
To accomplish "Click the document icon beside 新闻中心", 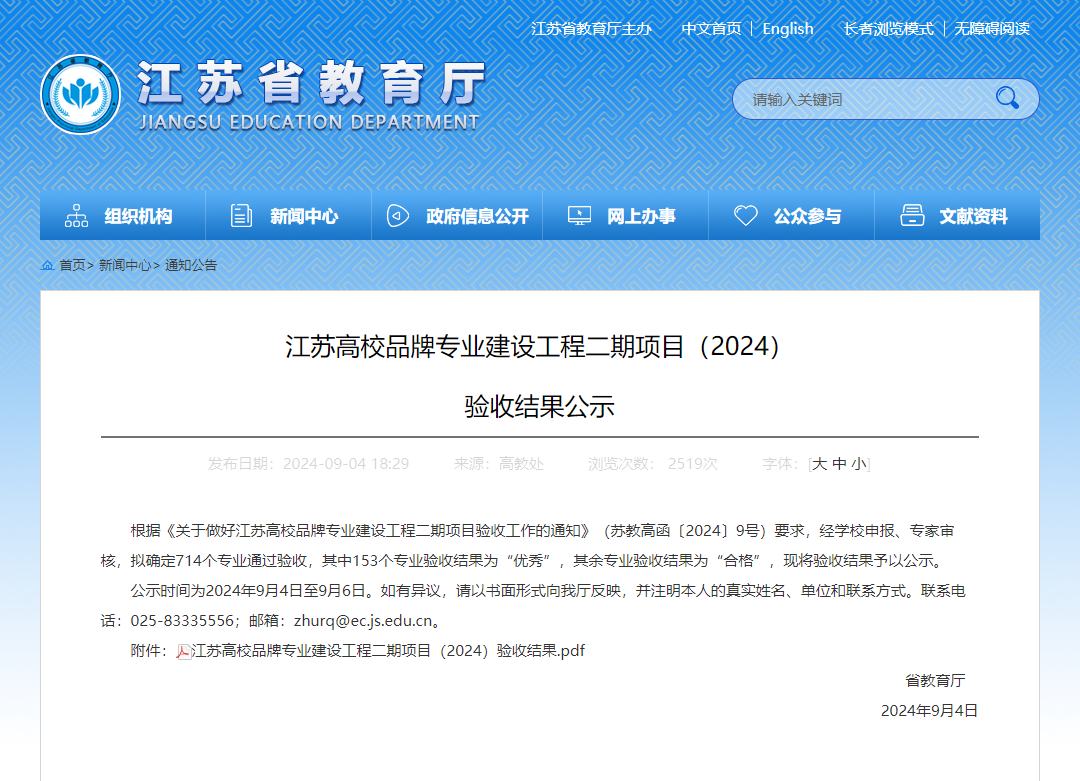I will (x=241, y=216).
